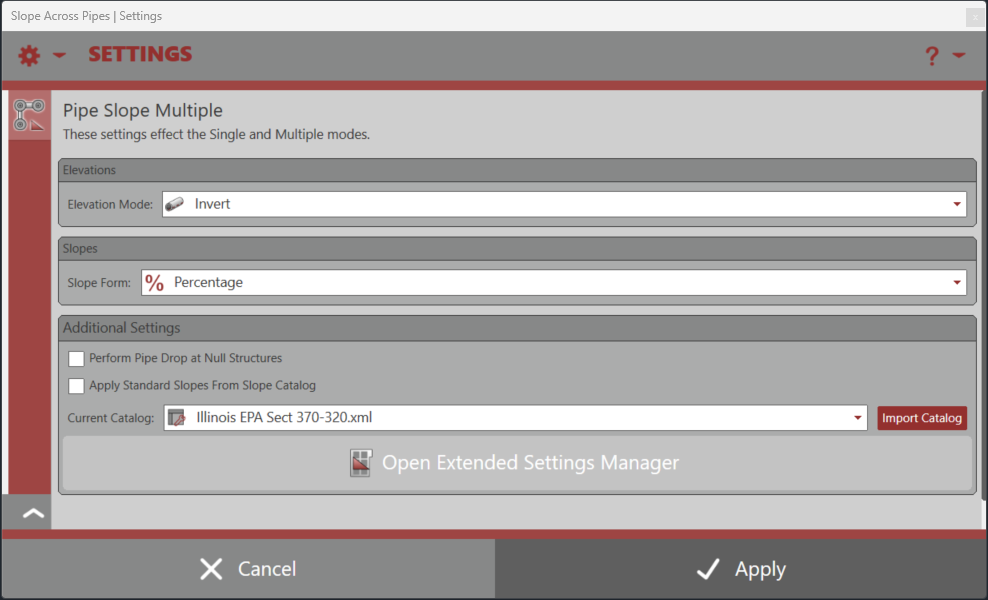Close the Settings window
This screenshot has height=600, width=988.
point(973,16)
